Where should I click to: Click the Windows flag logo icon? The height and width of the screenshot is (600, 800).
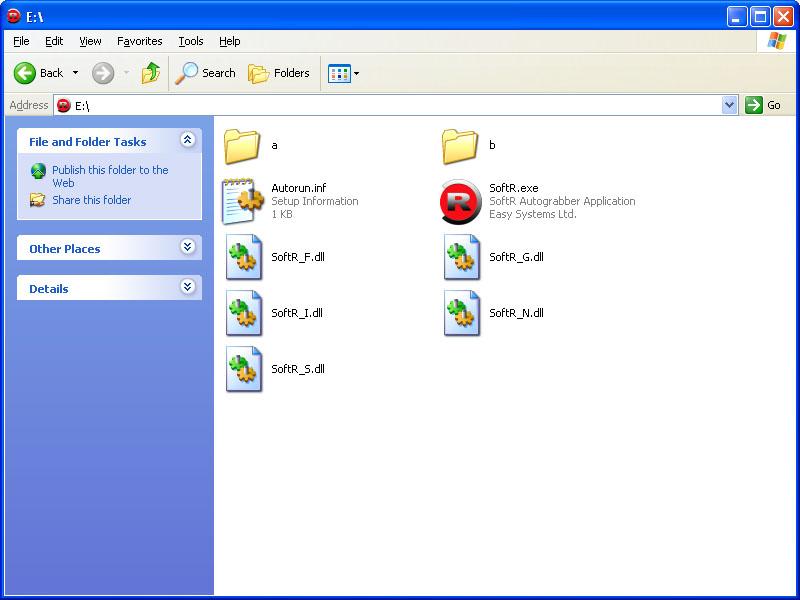pos(776,41)
